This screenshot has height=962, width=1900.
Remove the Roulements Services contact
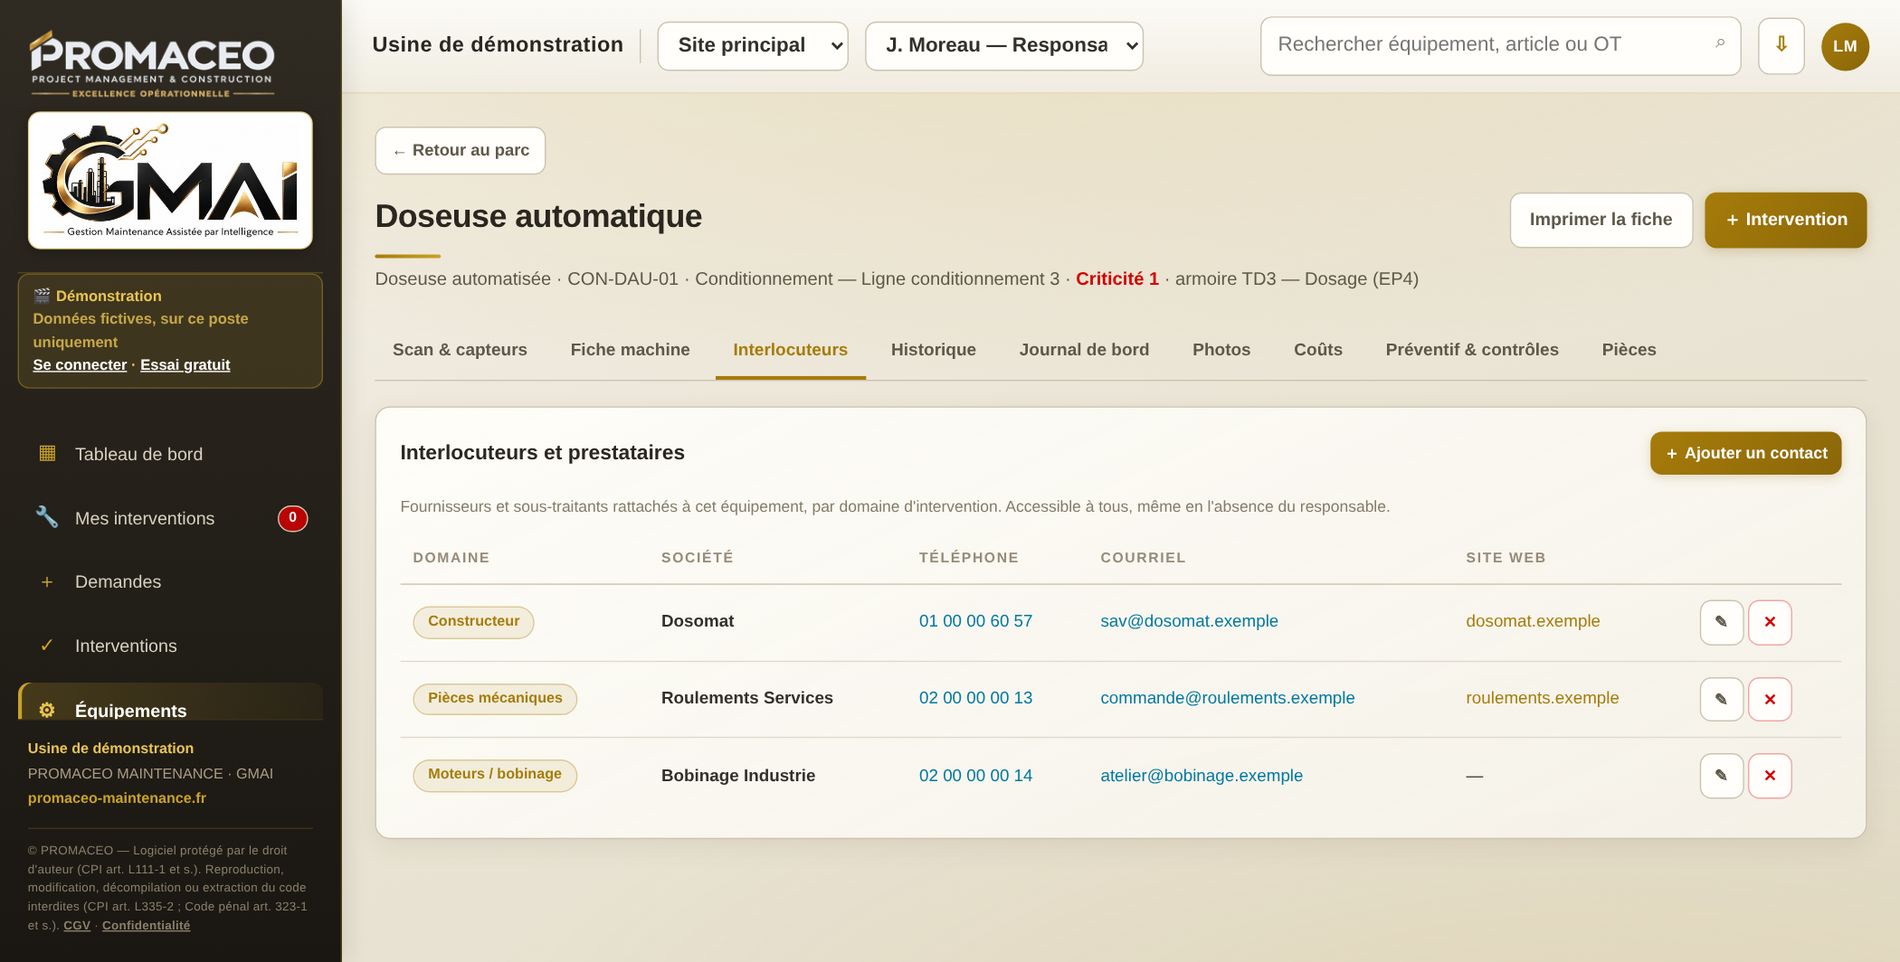point(1769,699)
